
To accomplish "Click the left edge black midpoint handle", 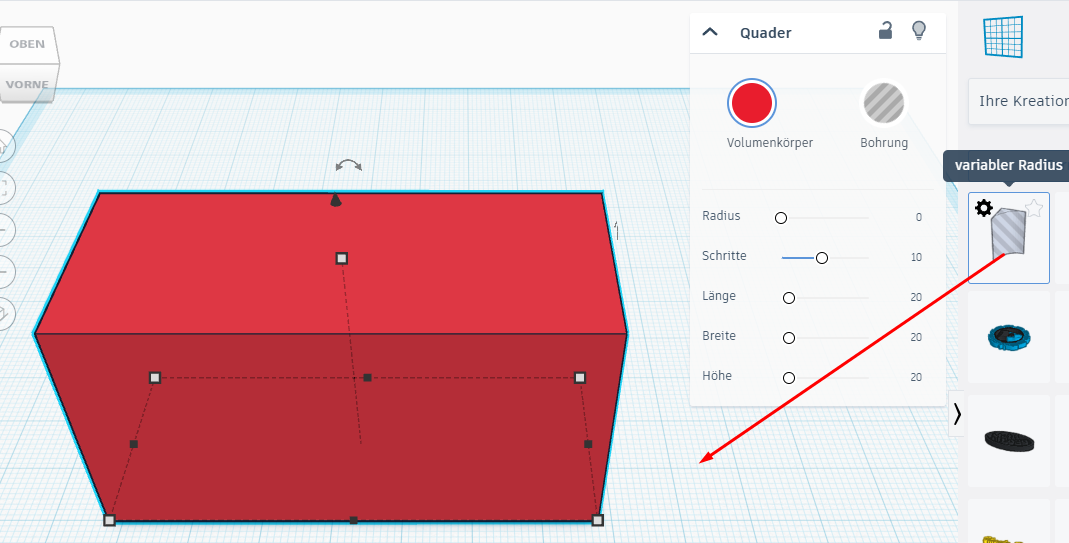I will point(134,444).
